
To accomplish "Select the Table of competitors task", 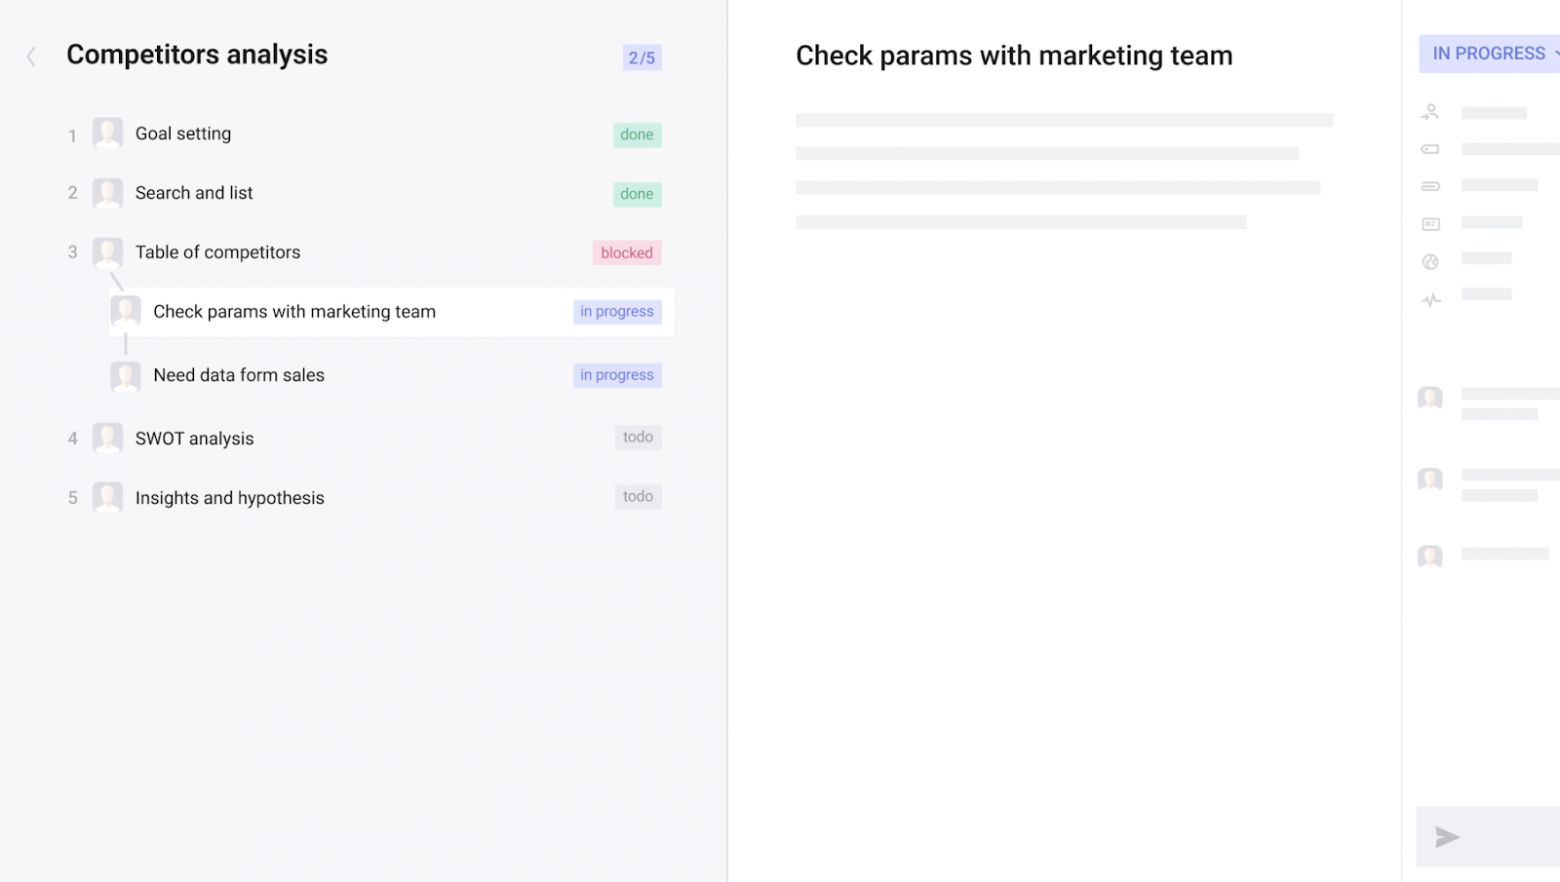I will click(217, 252).
